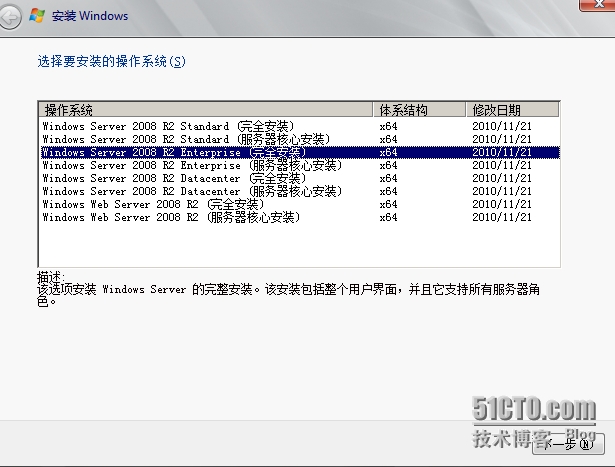Select Windows Server 2008 R2 Enterprise (完全安装)

pyautogui.click(x=300, y=152)
